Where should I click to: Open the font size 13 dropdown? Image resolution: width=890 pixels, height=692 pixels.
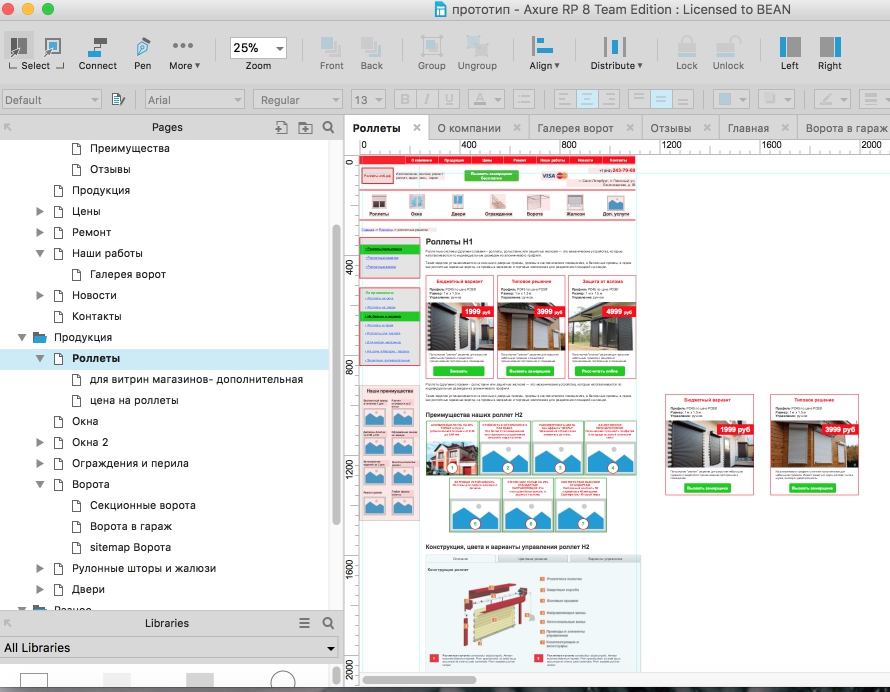coord(368,100)
